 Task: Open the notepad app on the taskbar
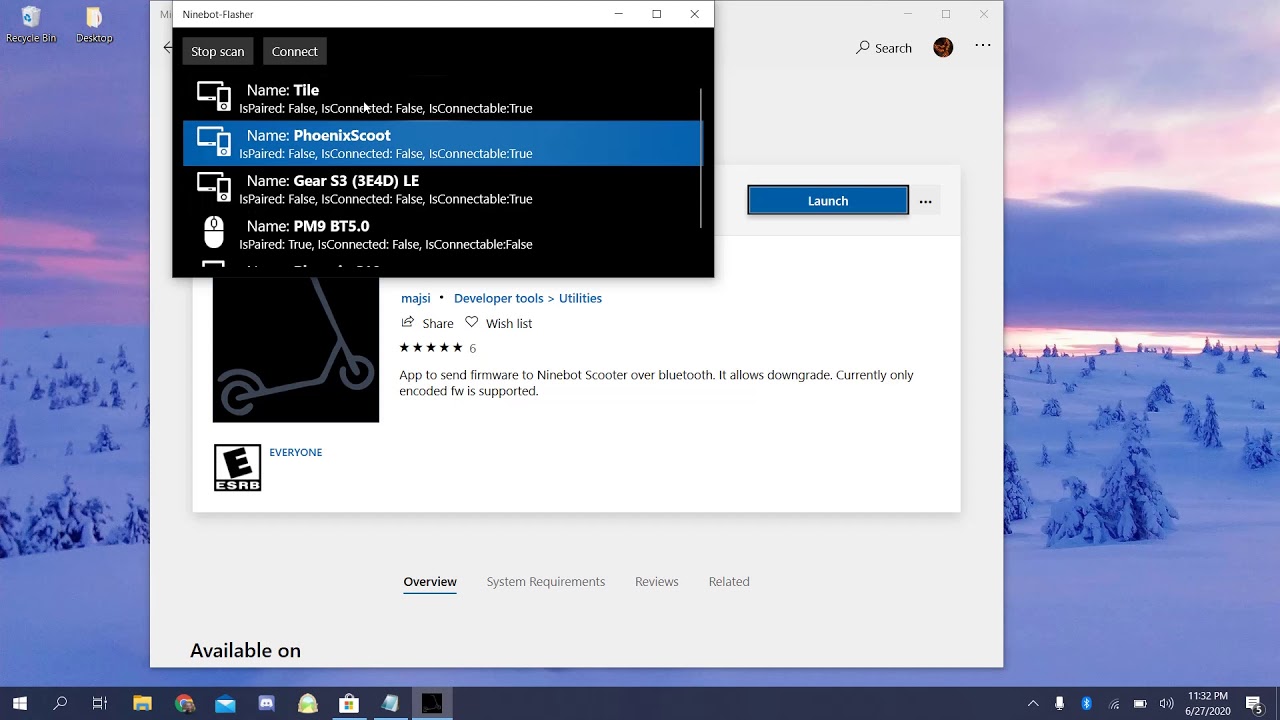pyautogui.click(x=390, y=704)
